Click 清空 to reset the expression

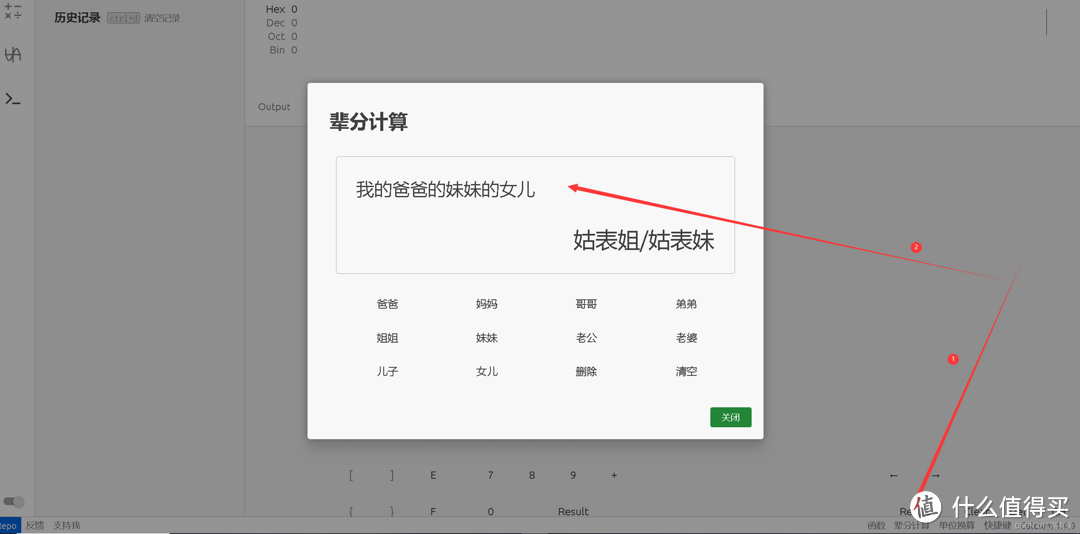(686, 372)
